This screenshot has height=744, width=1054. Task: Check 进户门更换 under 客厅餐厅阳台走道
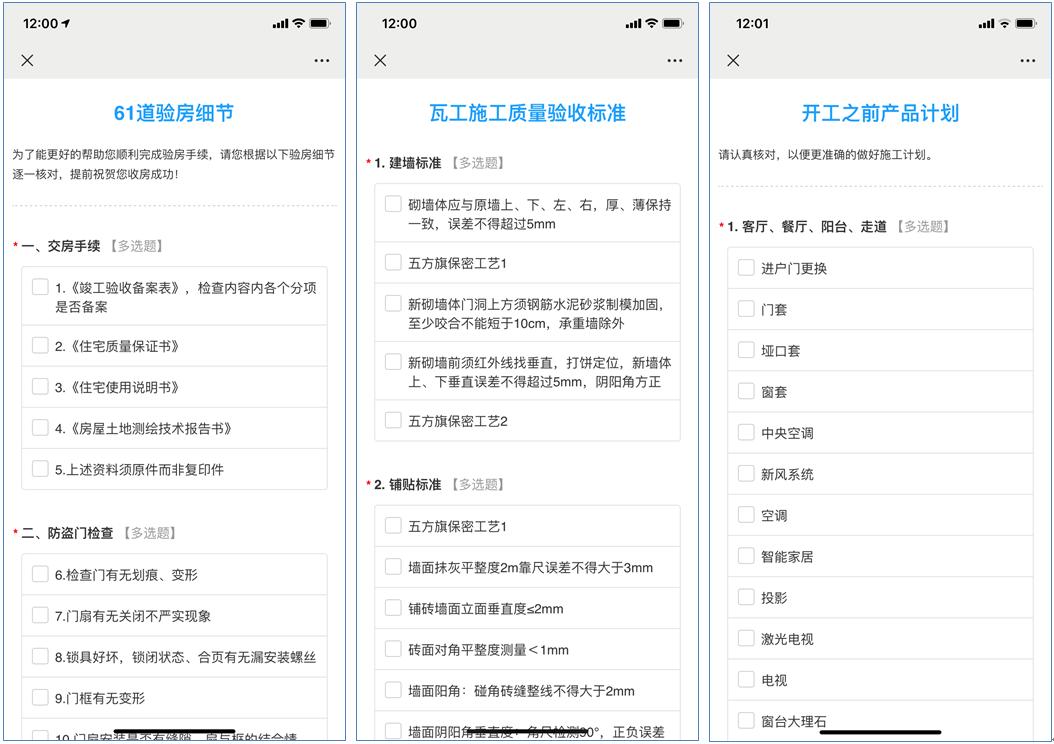click(745, 267)
